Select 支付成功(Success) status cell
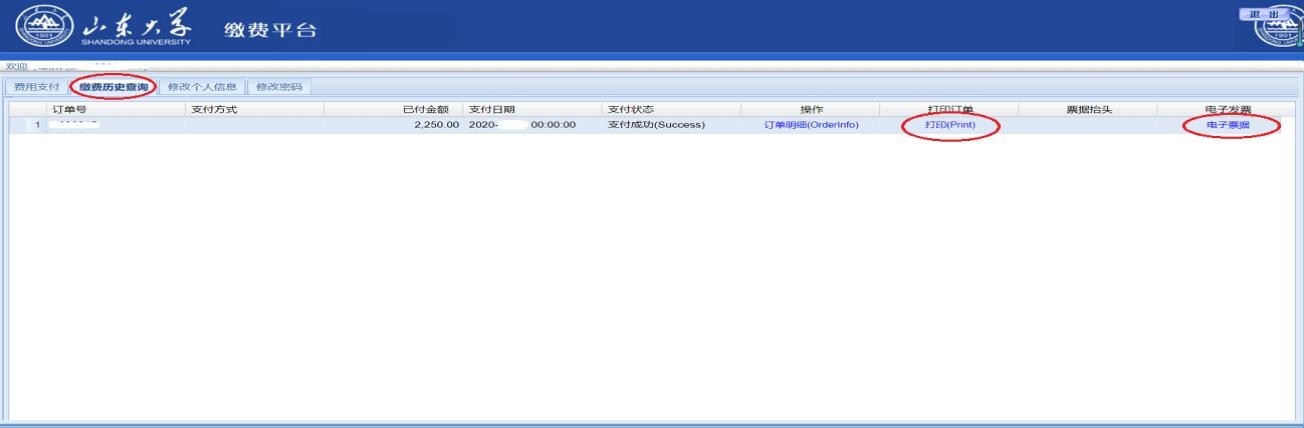1304x428 pixels. 672,125
